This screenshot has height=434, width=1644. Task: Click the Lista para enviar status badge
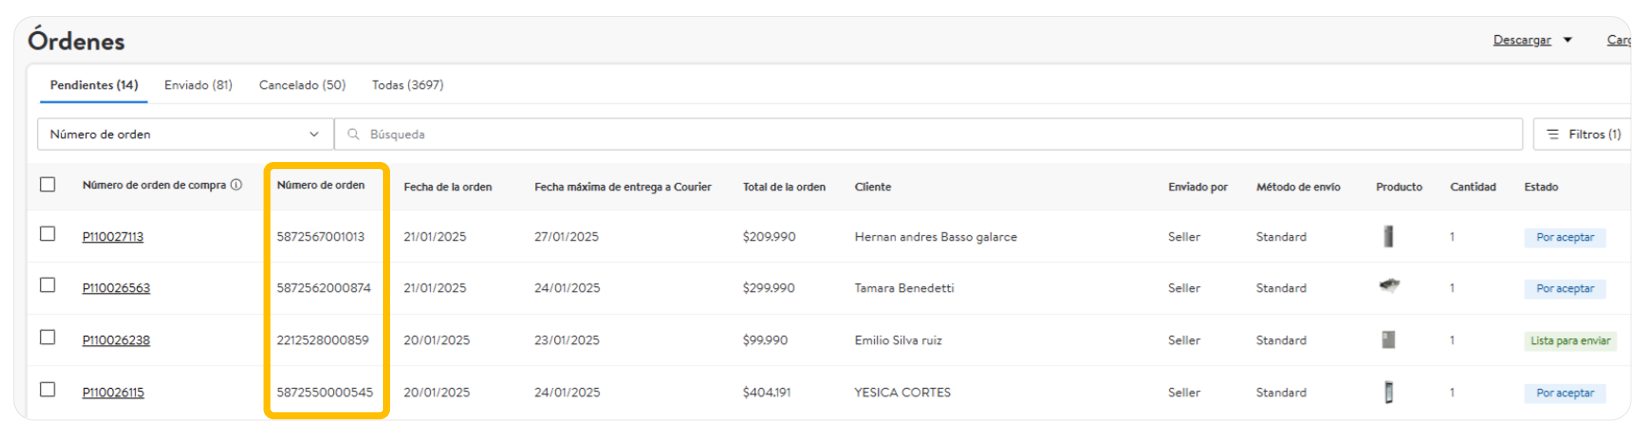point(1570,341)
